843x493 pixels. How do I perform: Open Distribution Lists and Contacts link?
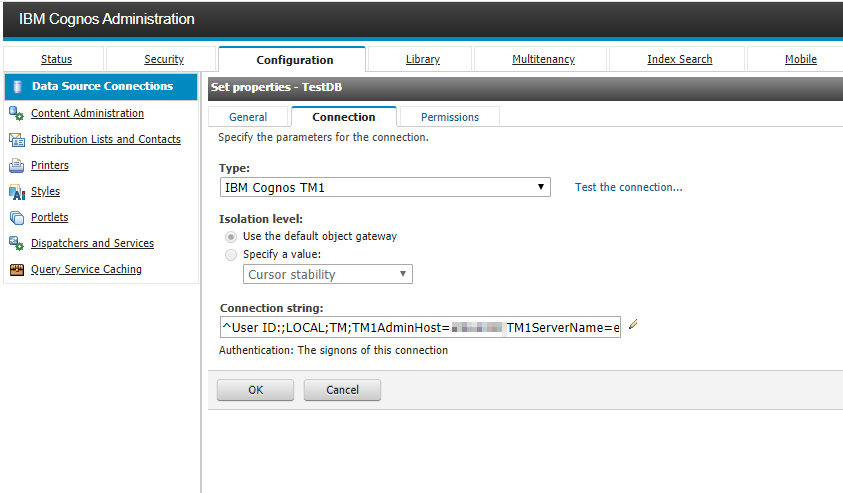[x=106, y=139]
